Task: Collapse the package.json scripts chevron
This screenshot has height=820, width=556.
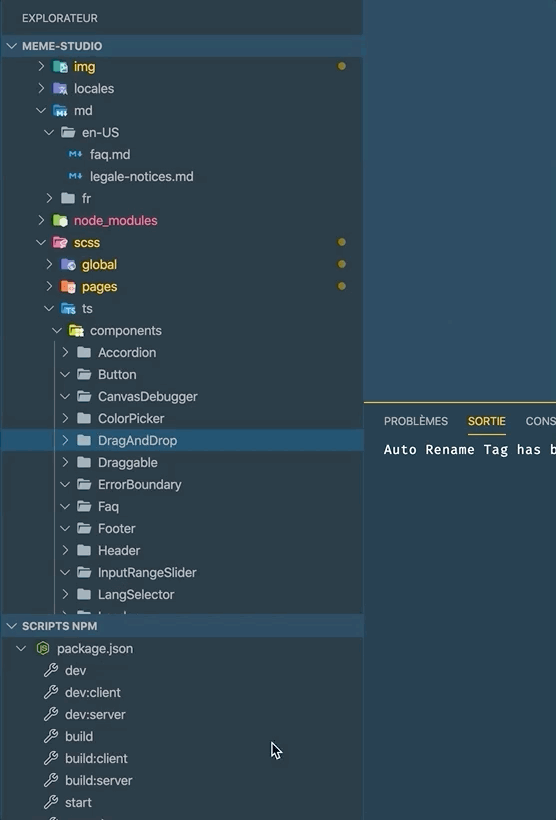Action: coord(21,648)
